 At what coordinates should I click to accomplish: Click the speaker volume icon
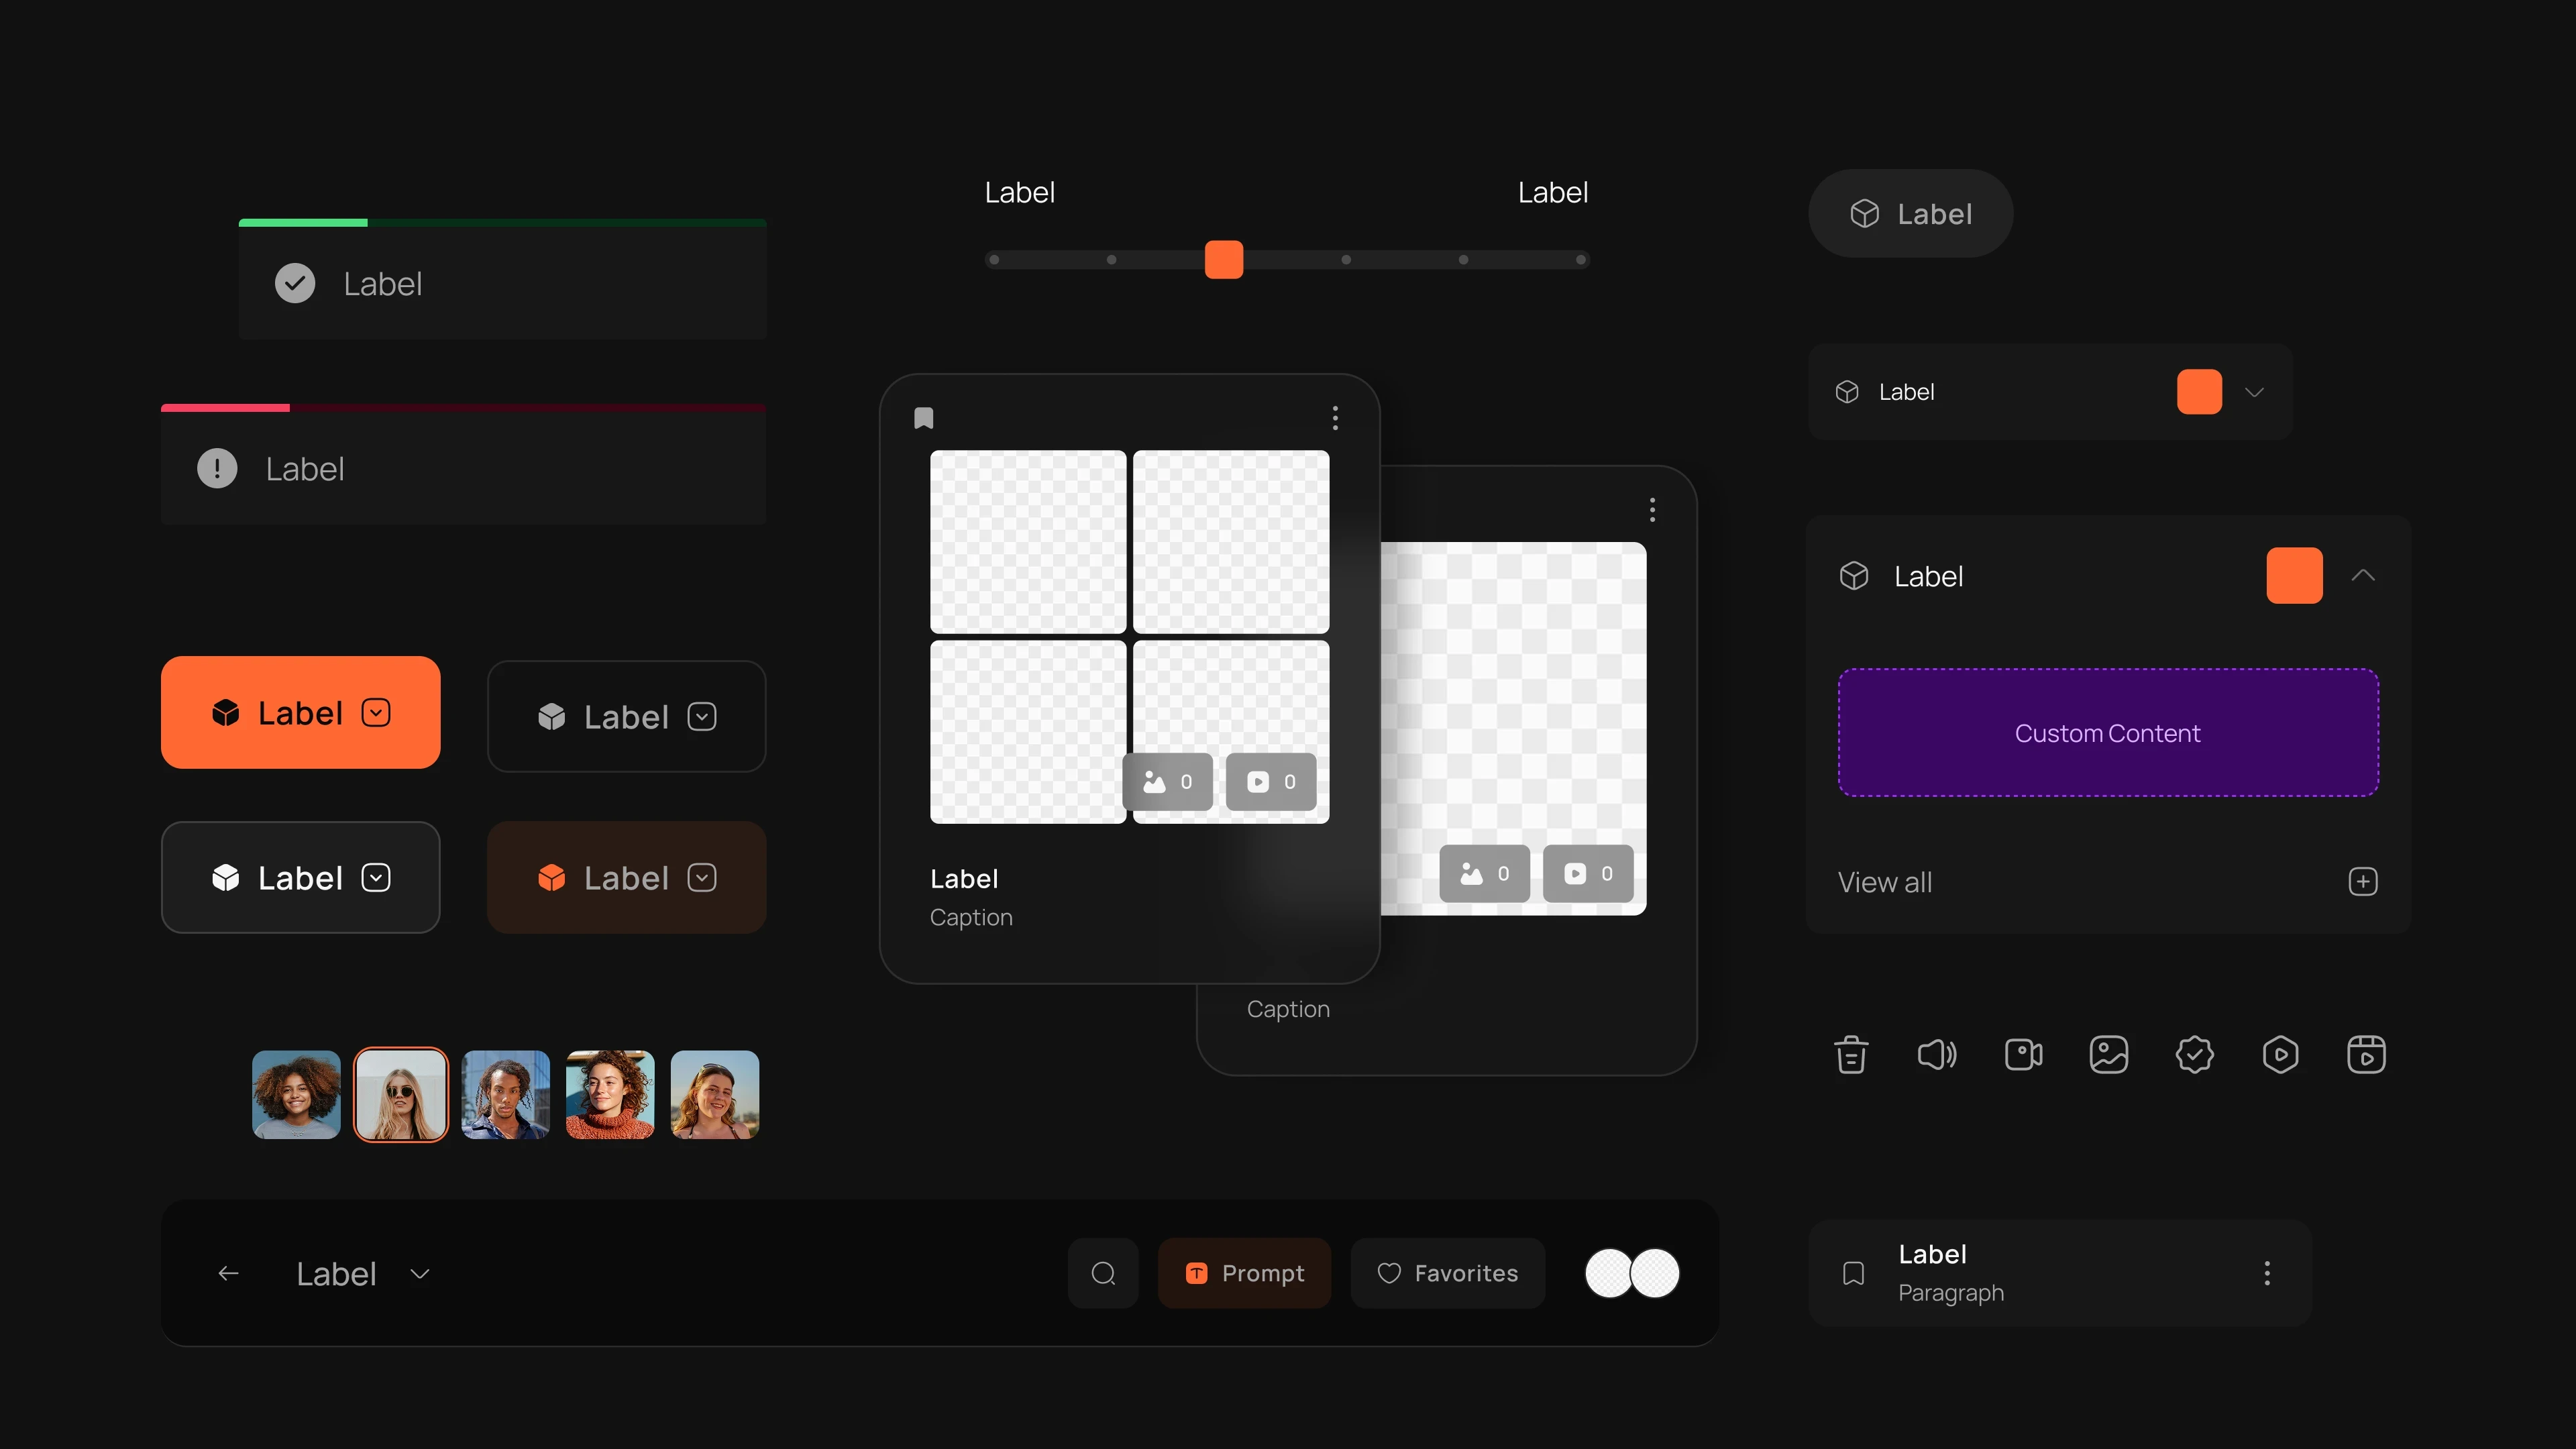pyautogui.click(x=1937, y=1055)
